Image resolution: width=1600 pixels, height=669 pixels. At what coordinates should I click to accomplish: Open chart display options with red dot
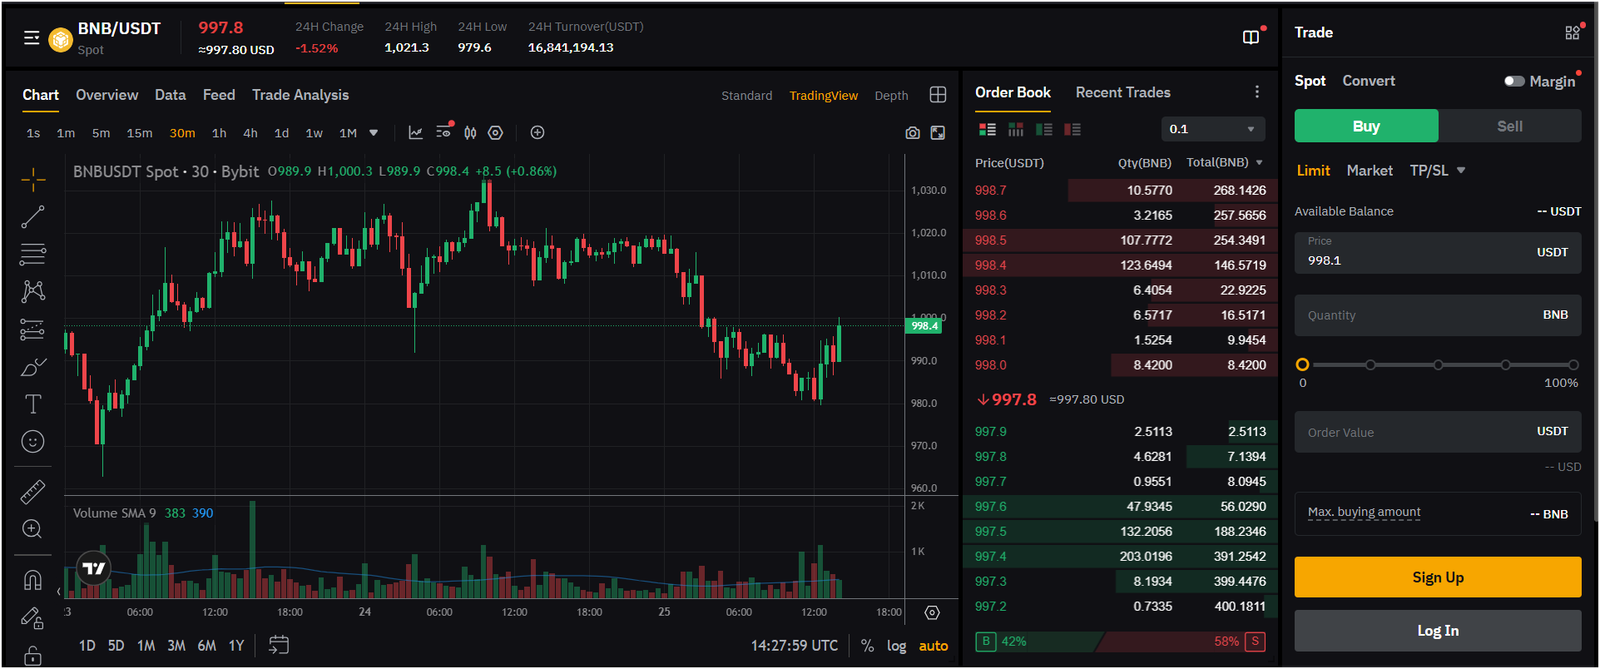[x=444, y=133]
